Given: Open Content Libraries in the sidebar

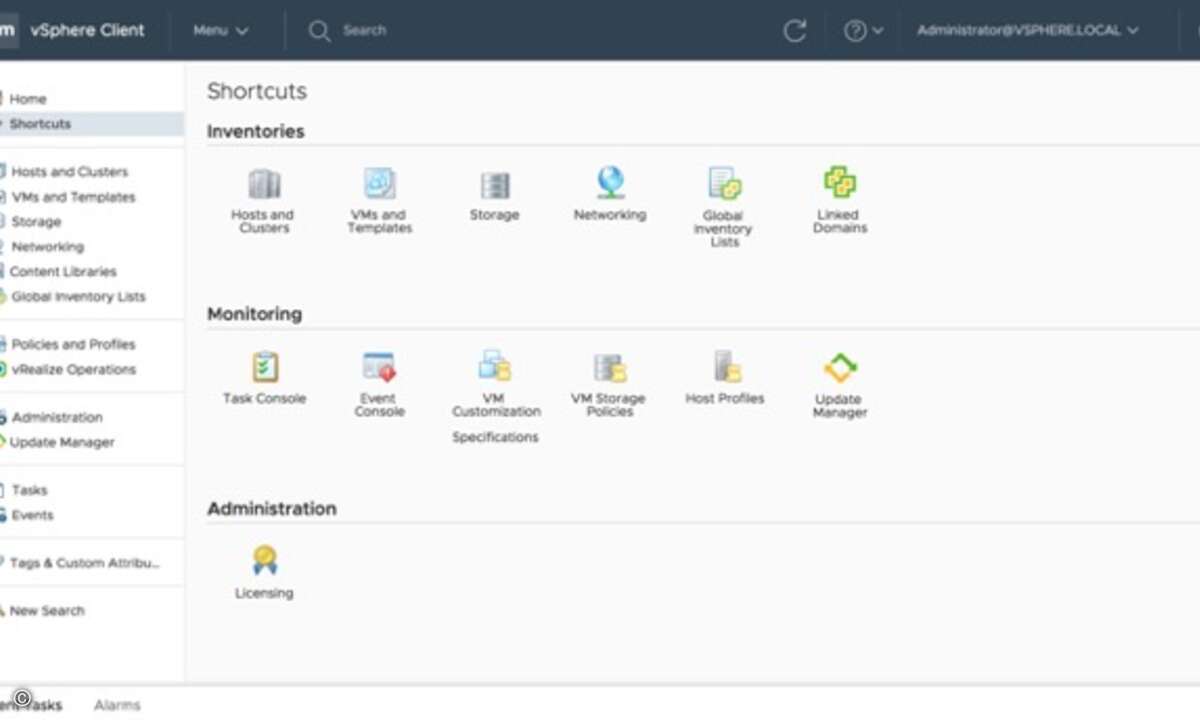Looking at the screenshot, I should pyautogui.click(x=63, y=272).
